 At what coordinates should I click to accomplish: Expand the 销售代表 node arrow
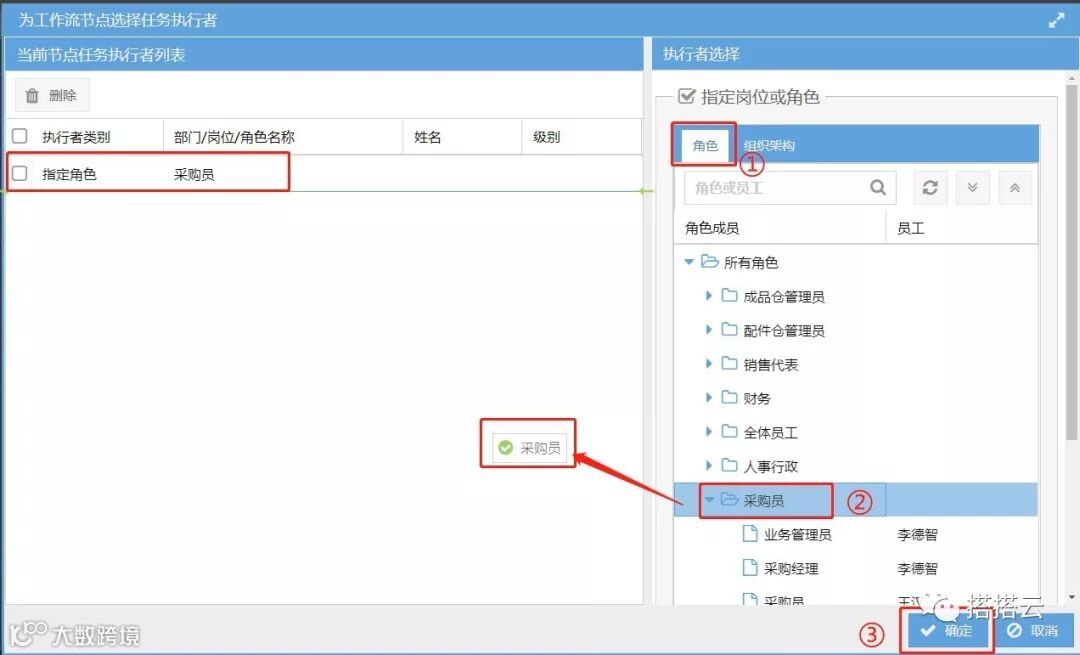pos(709,363)
